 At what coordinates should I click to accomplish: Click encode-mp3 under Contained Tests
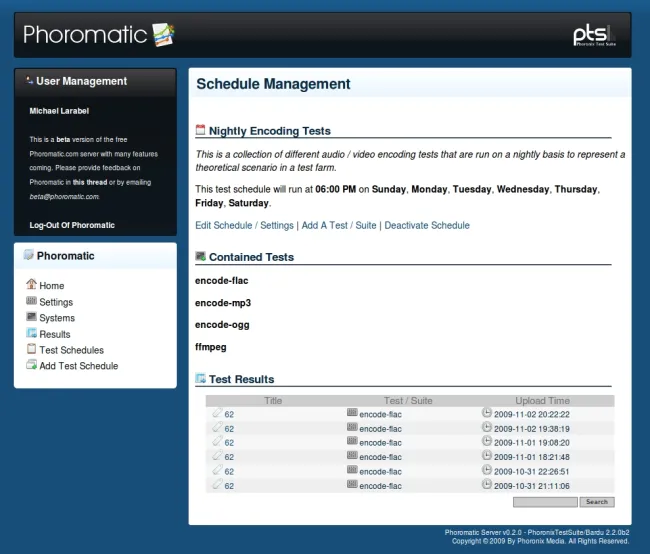[223, 303]
